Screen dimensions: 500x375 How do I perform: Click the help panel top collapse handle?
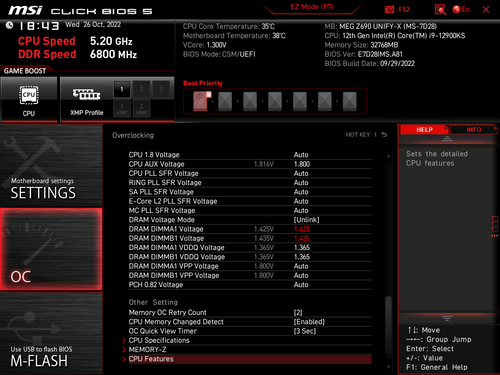pyautogui.click(x=447, y=139)
